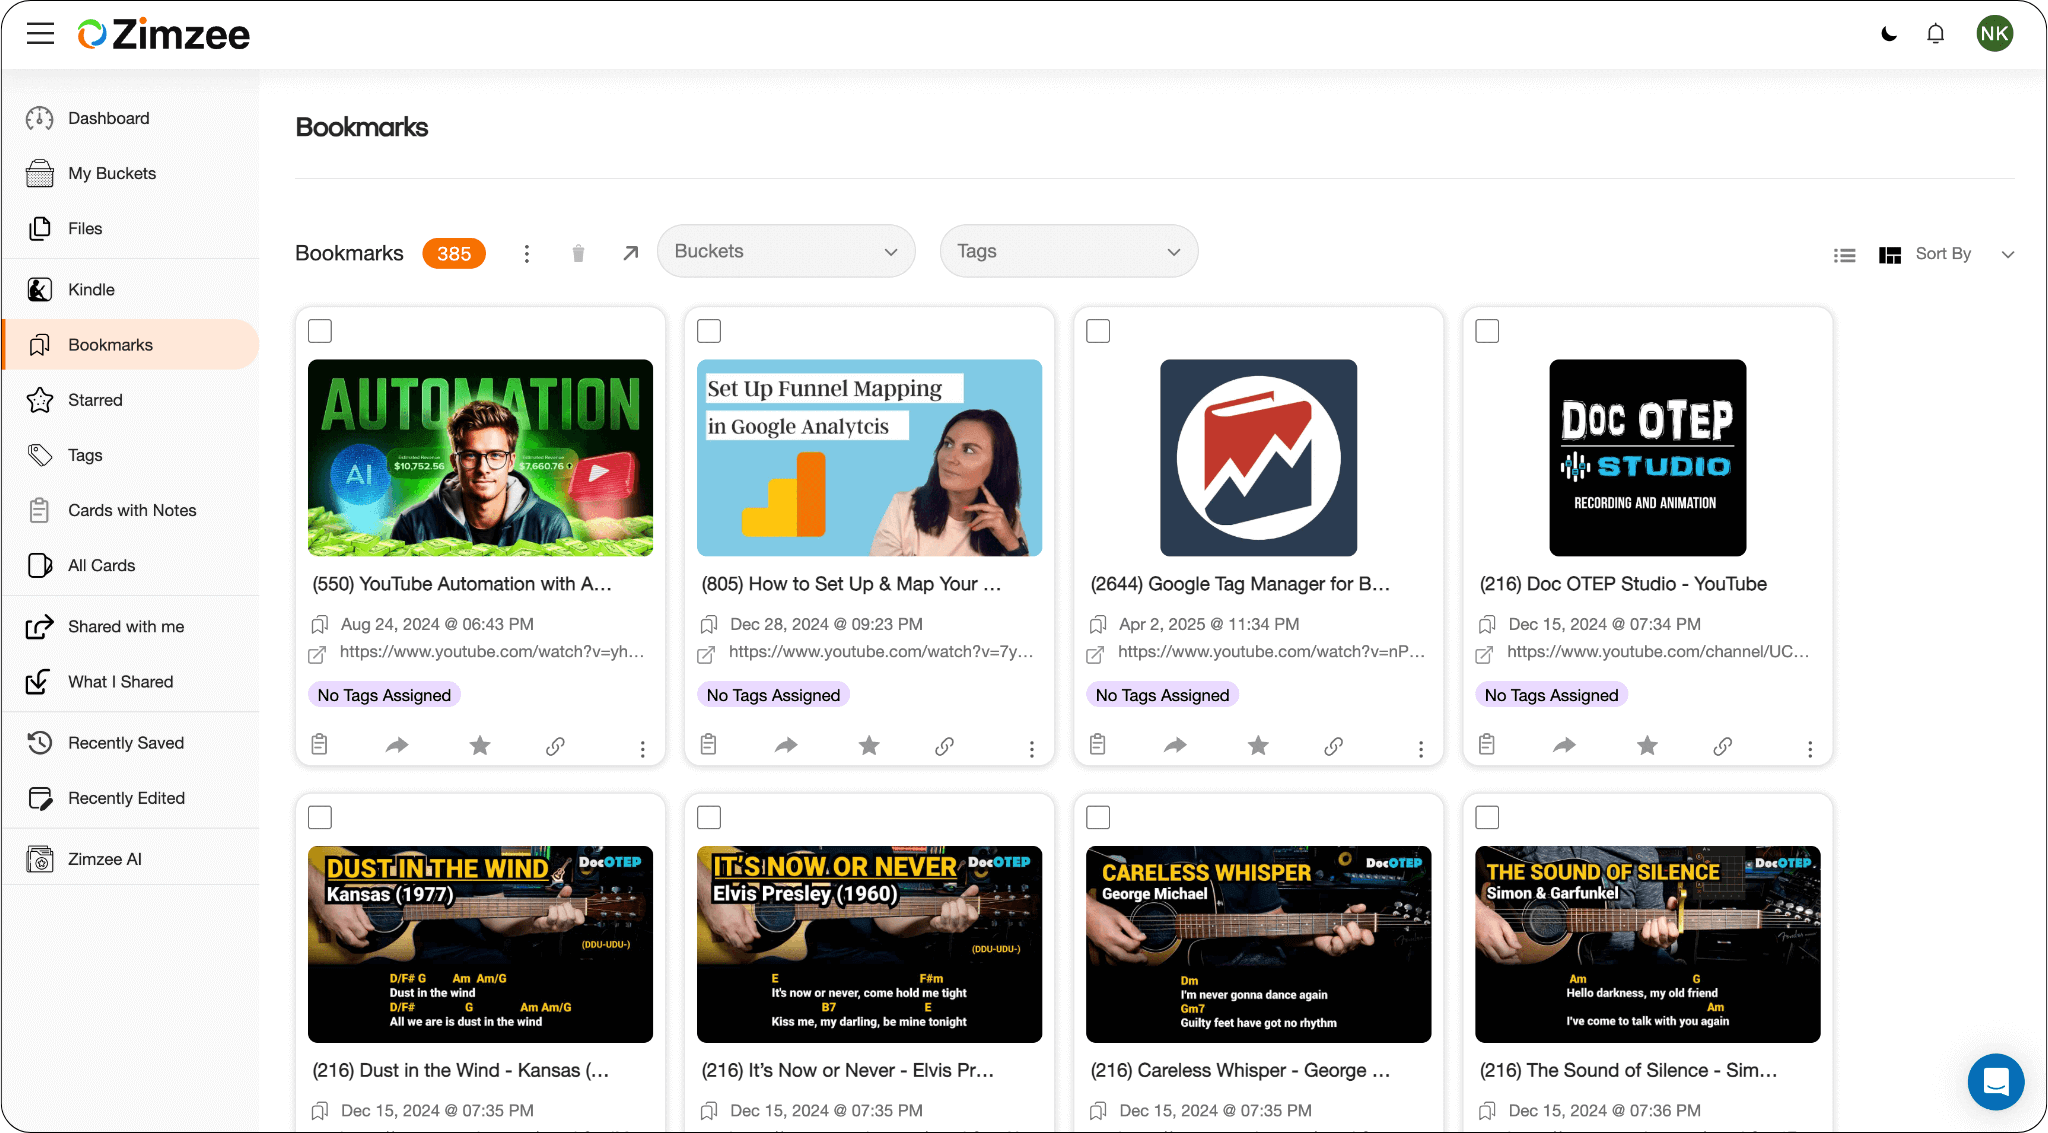Open the Doc OTEP Studio channel URL
The height and width of the screenshot is (1133, 2048).
point(1659,652)
